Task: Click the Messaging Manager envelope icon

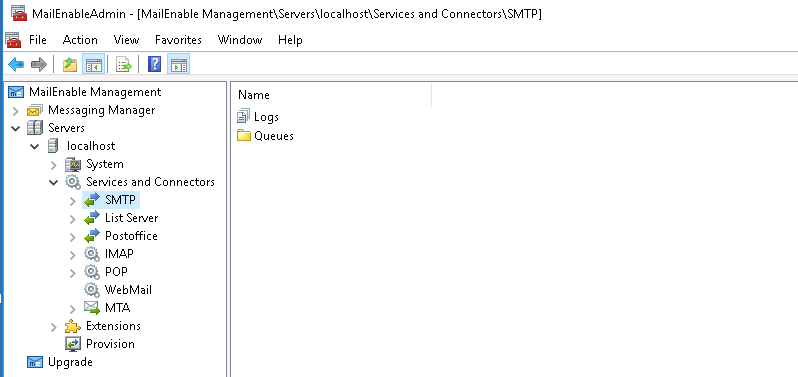Action: tap(35, 110)
